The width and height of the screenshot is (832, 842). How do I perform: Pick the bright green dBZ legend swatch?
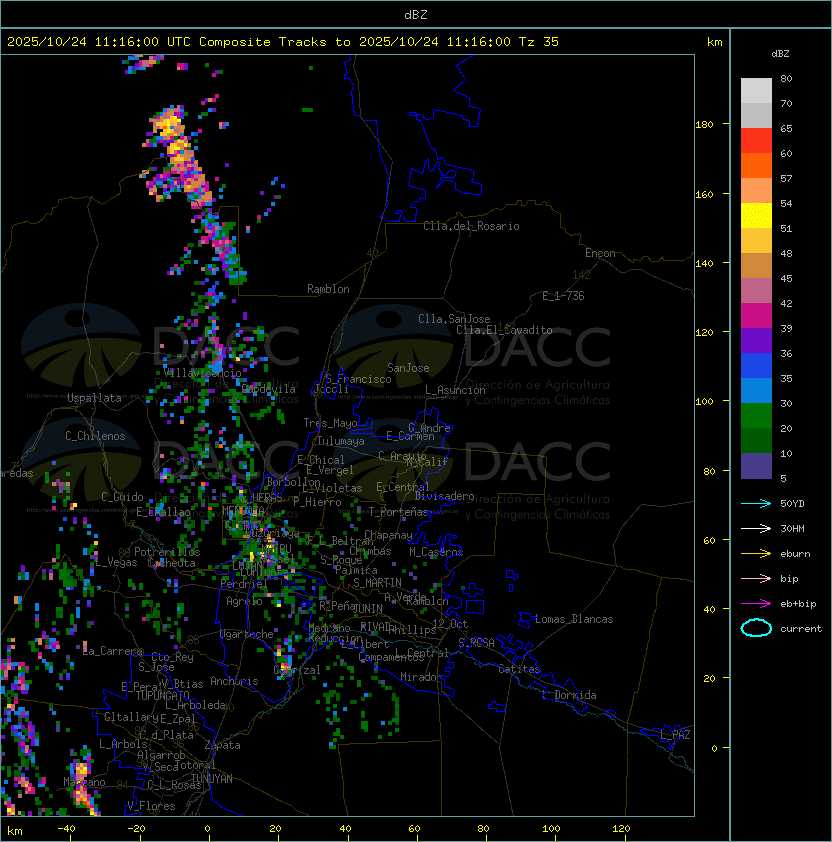tap(756, 416)
